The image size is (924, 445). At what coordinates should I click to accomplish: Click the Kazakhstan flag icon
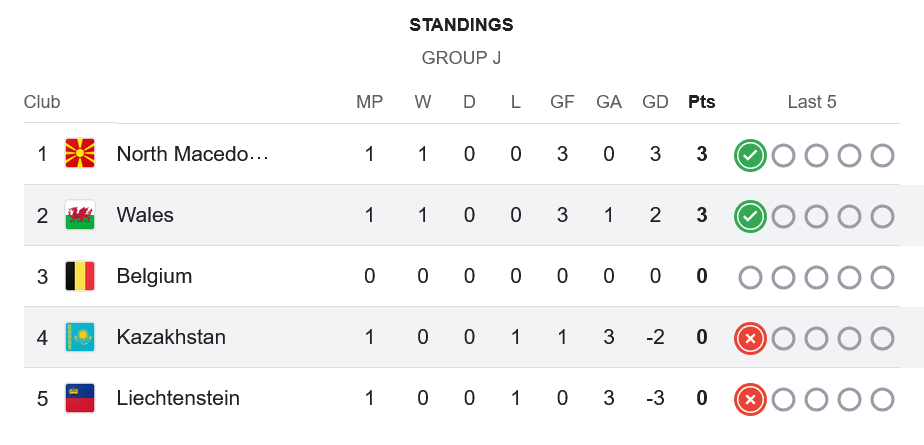[80, 337]
